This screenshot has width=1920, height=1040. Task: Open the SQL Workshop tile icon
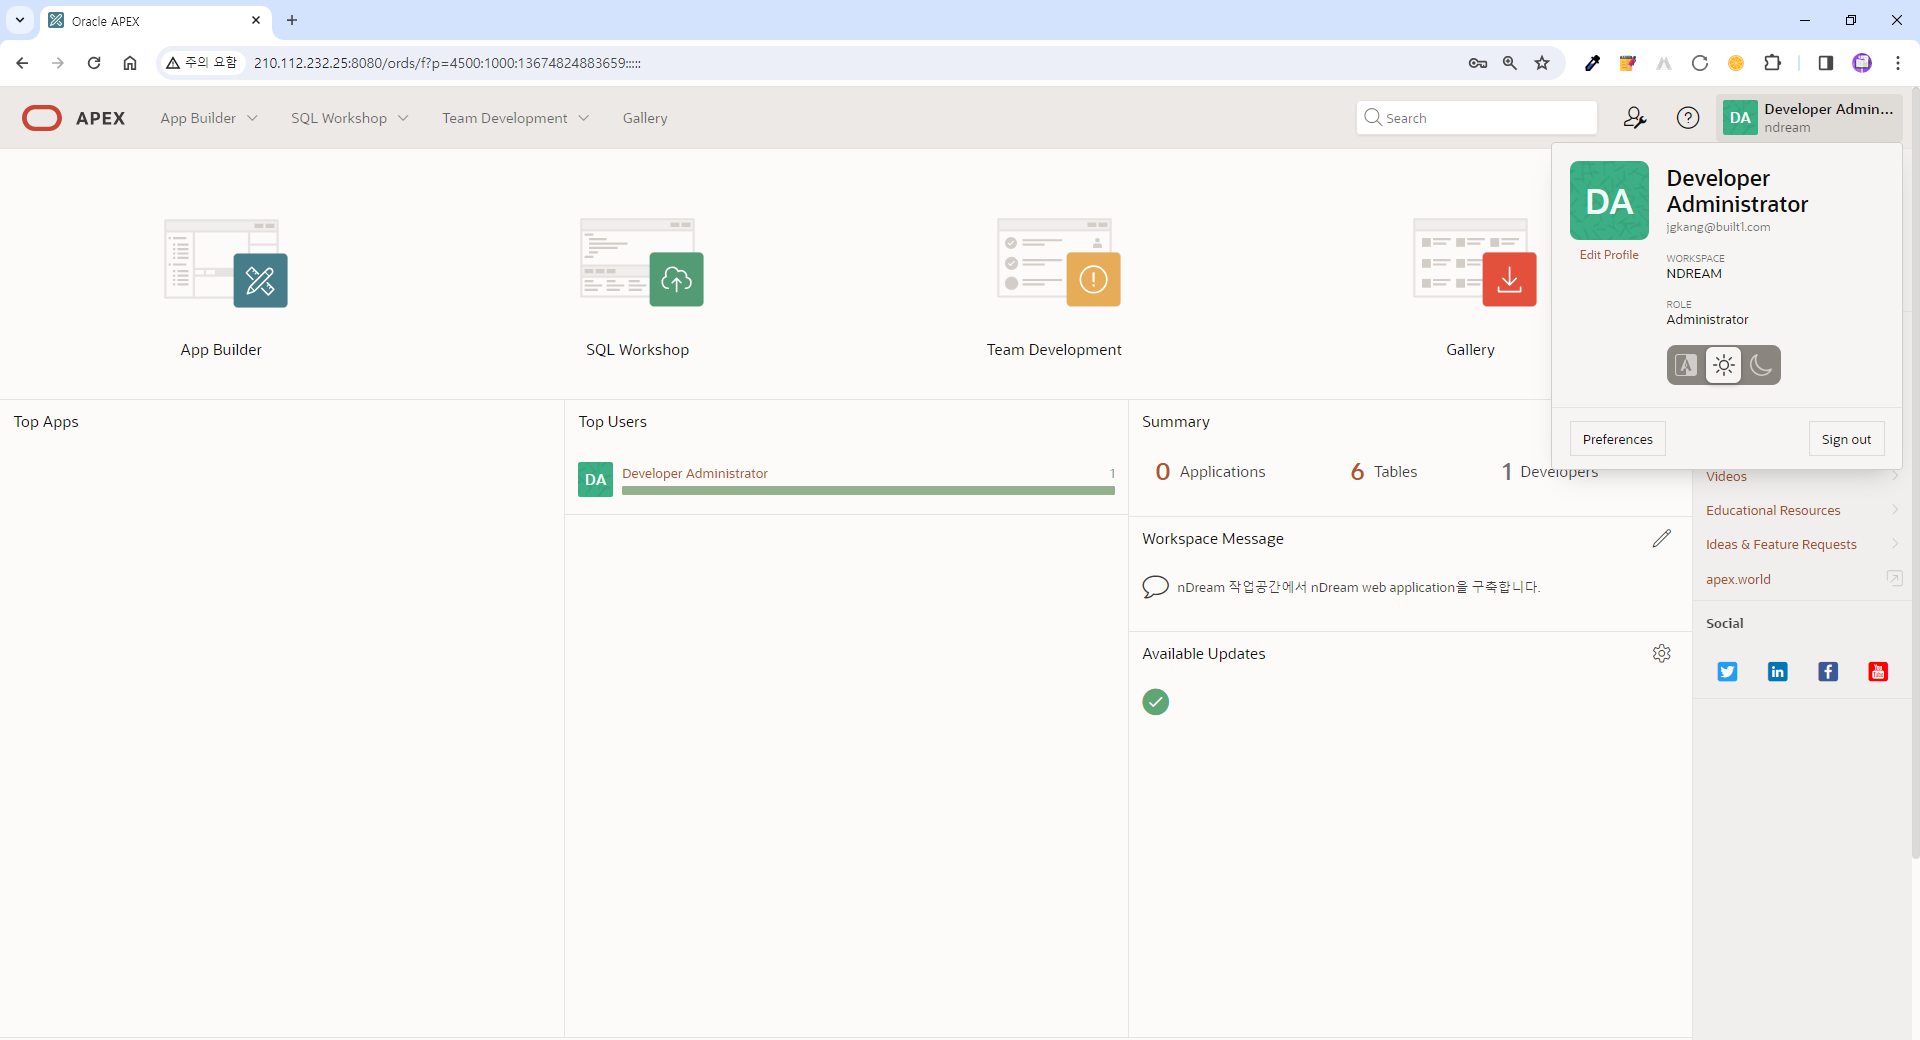642,263
